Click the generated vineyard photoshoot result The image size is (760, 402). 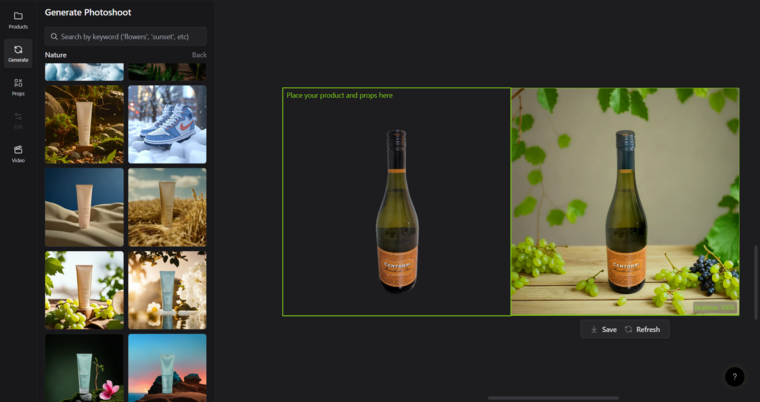coord(625,202)
